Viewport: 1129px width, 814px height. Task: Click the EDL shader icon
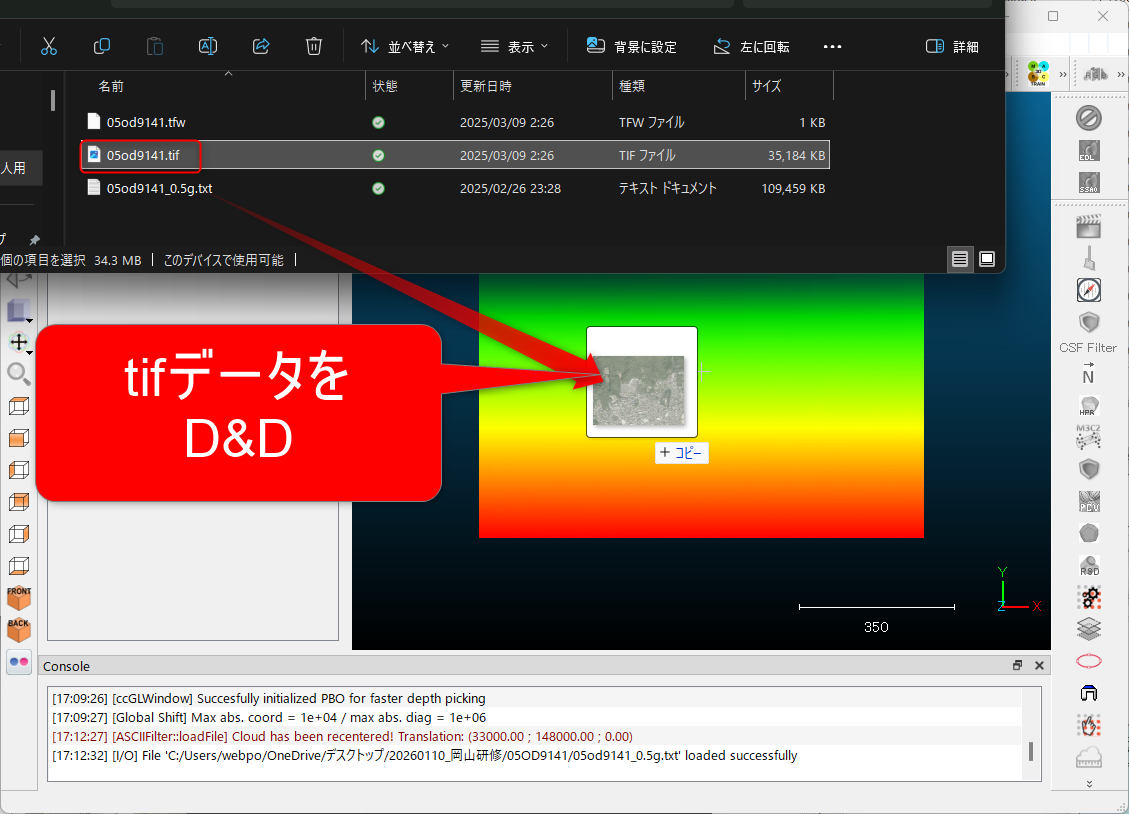pos(1088,152)
